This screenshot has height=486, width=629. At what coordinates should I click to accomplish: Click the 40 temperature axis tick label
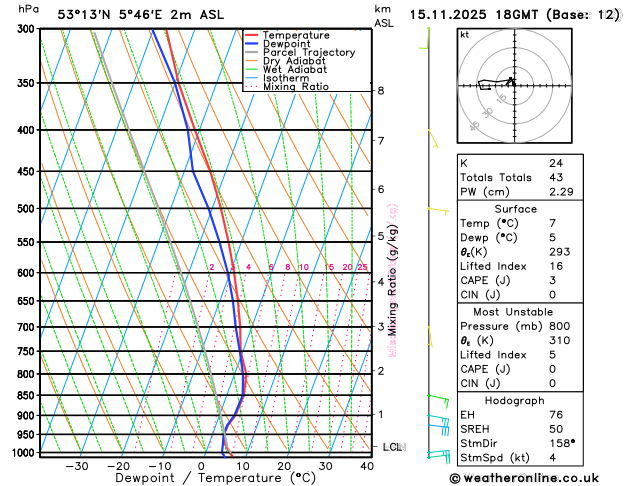[x=367, y=466]
